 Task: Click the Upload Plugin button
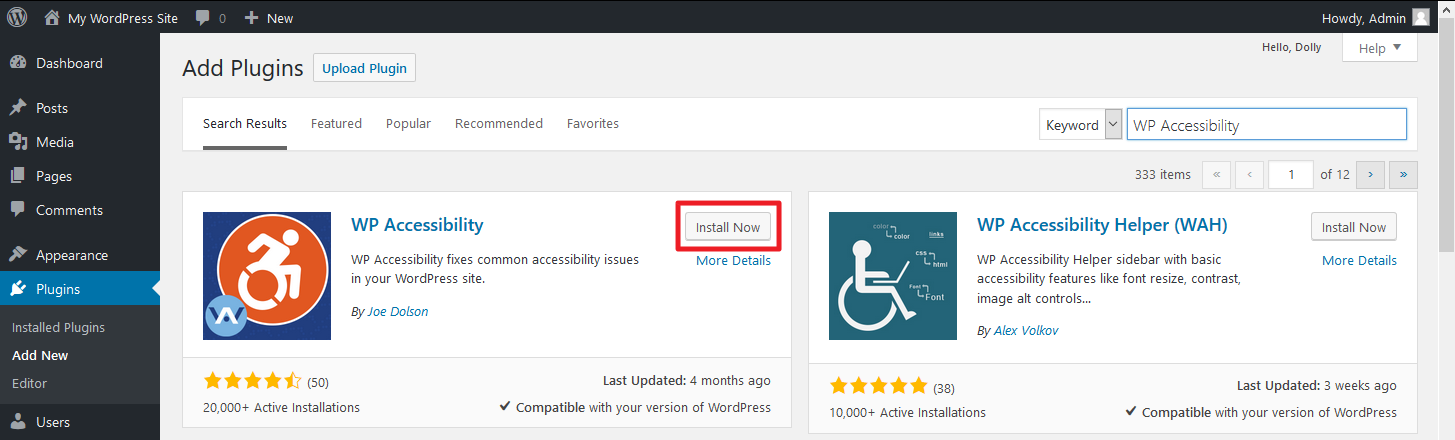(364, 68)
